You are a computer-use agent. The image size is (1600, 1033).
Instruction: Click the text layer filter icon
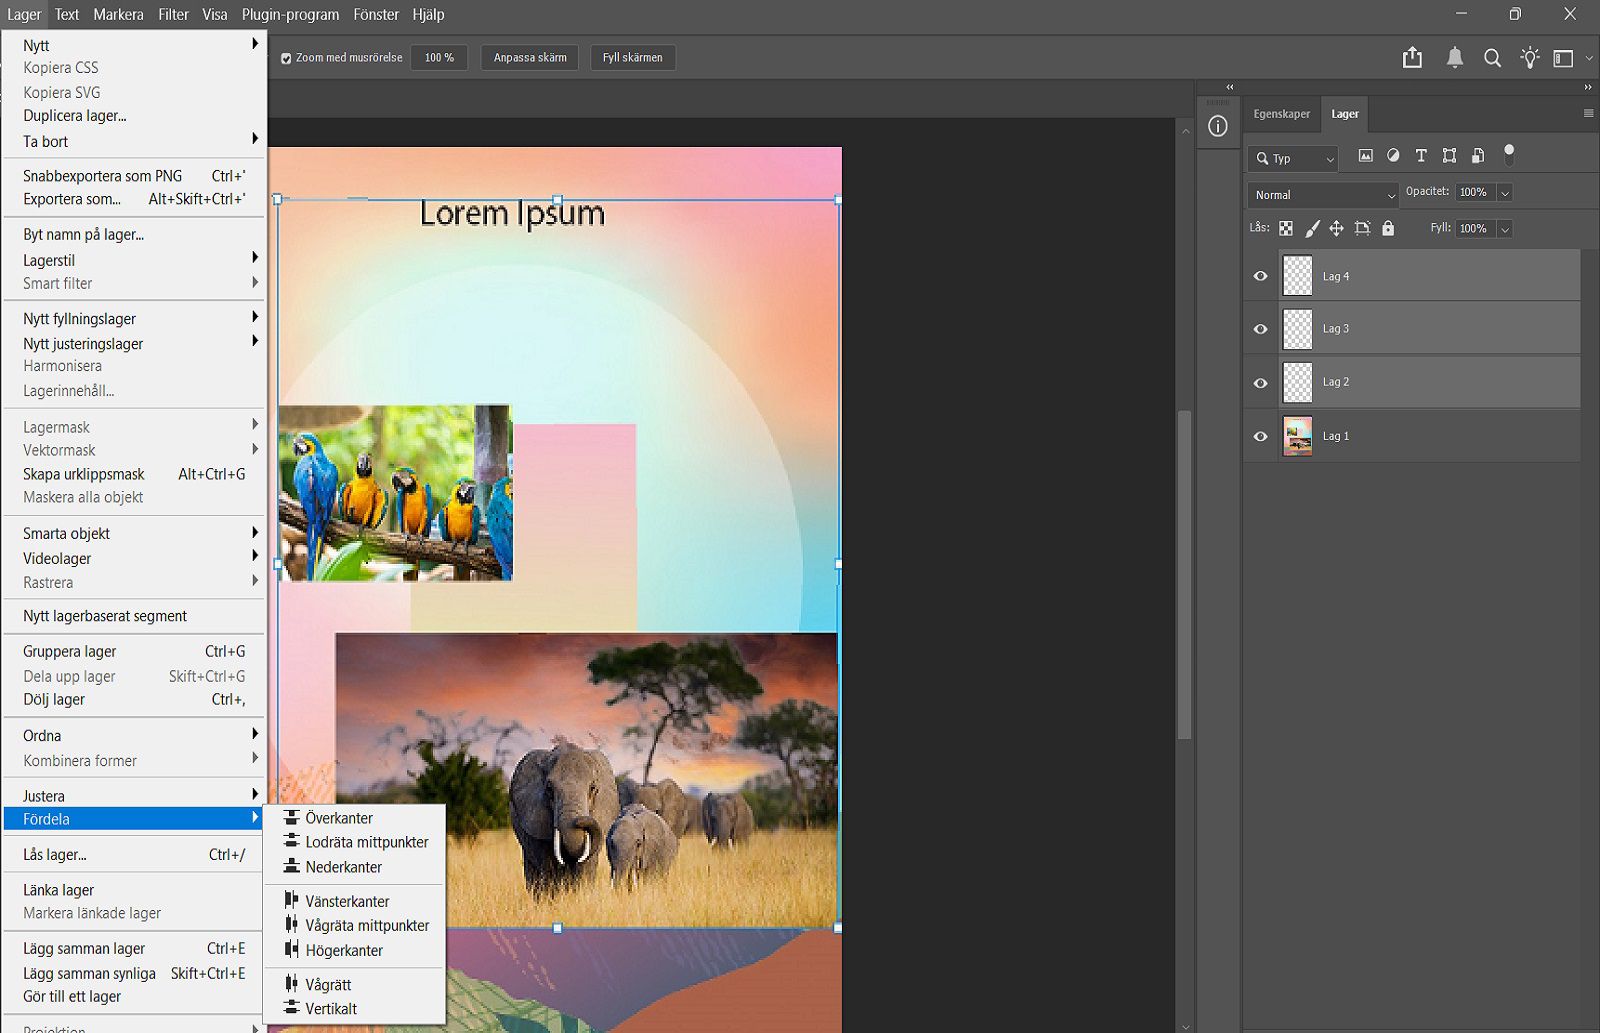pos(1421,155)
